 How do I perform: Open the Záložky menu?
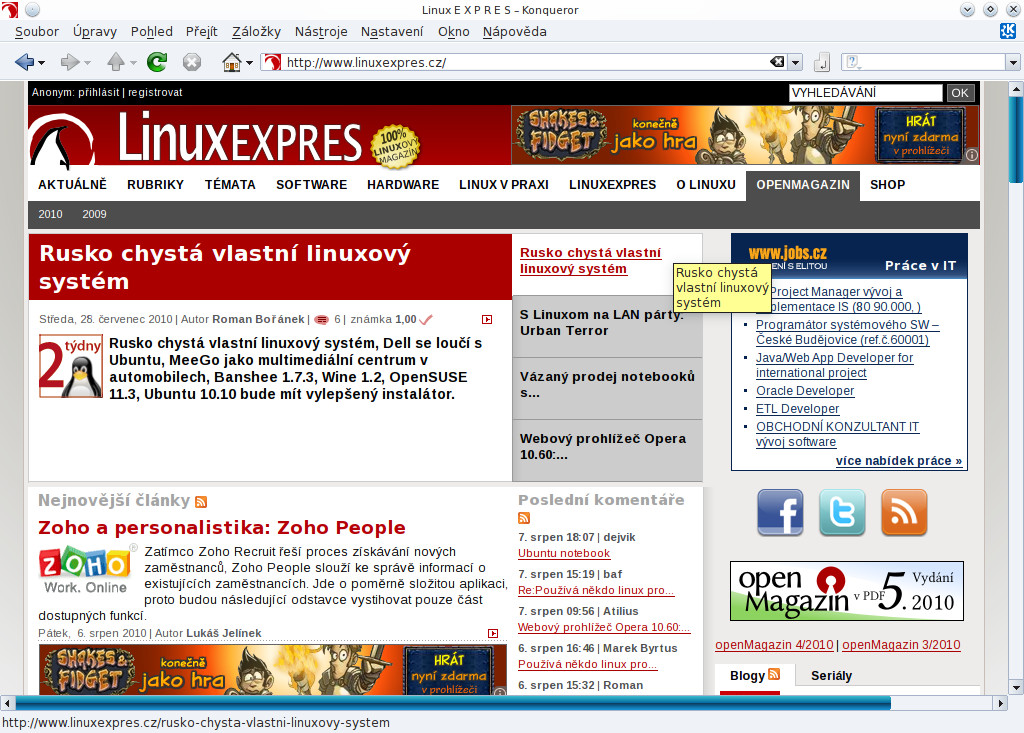256,31
